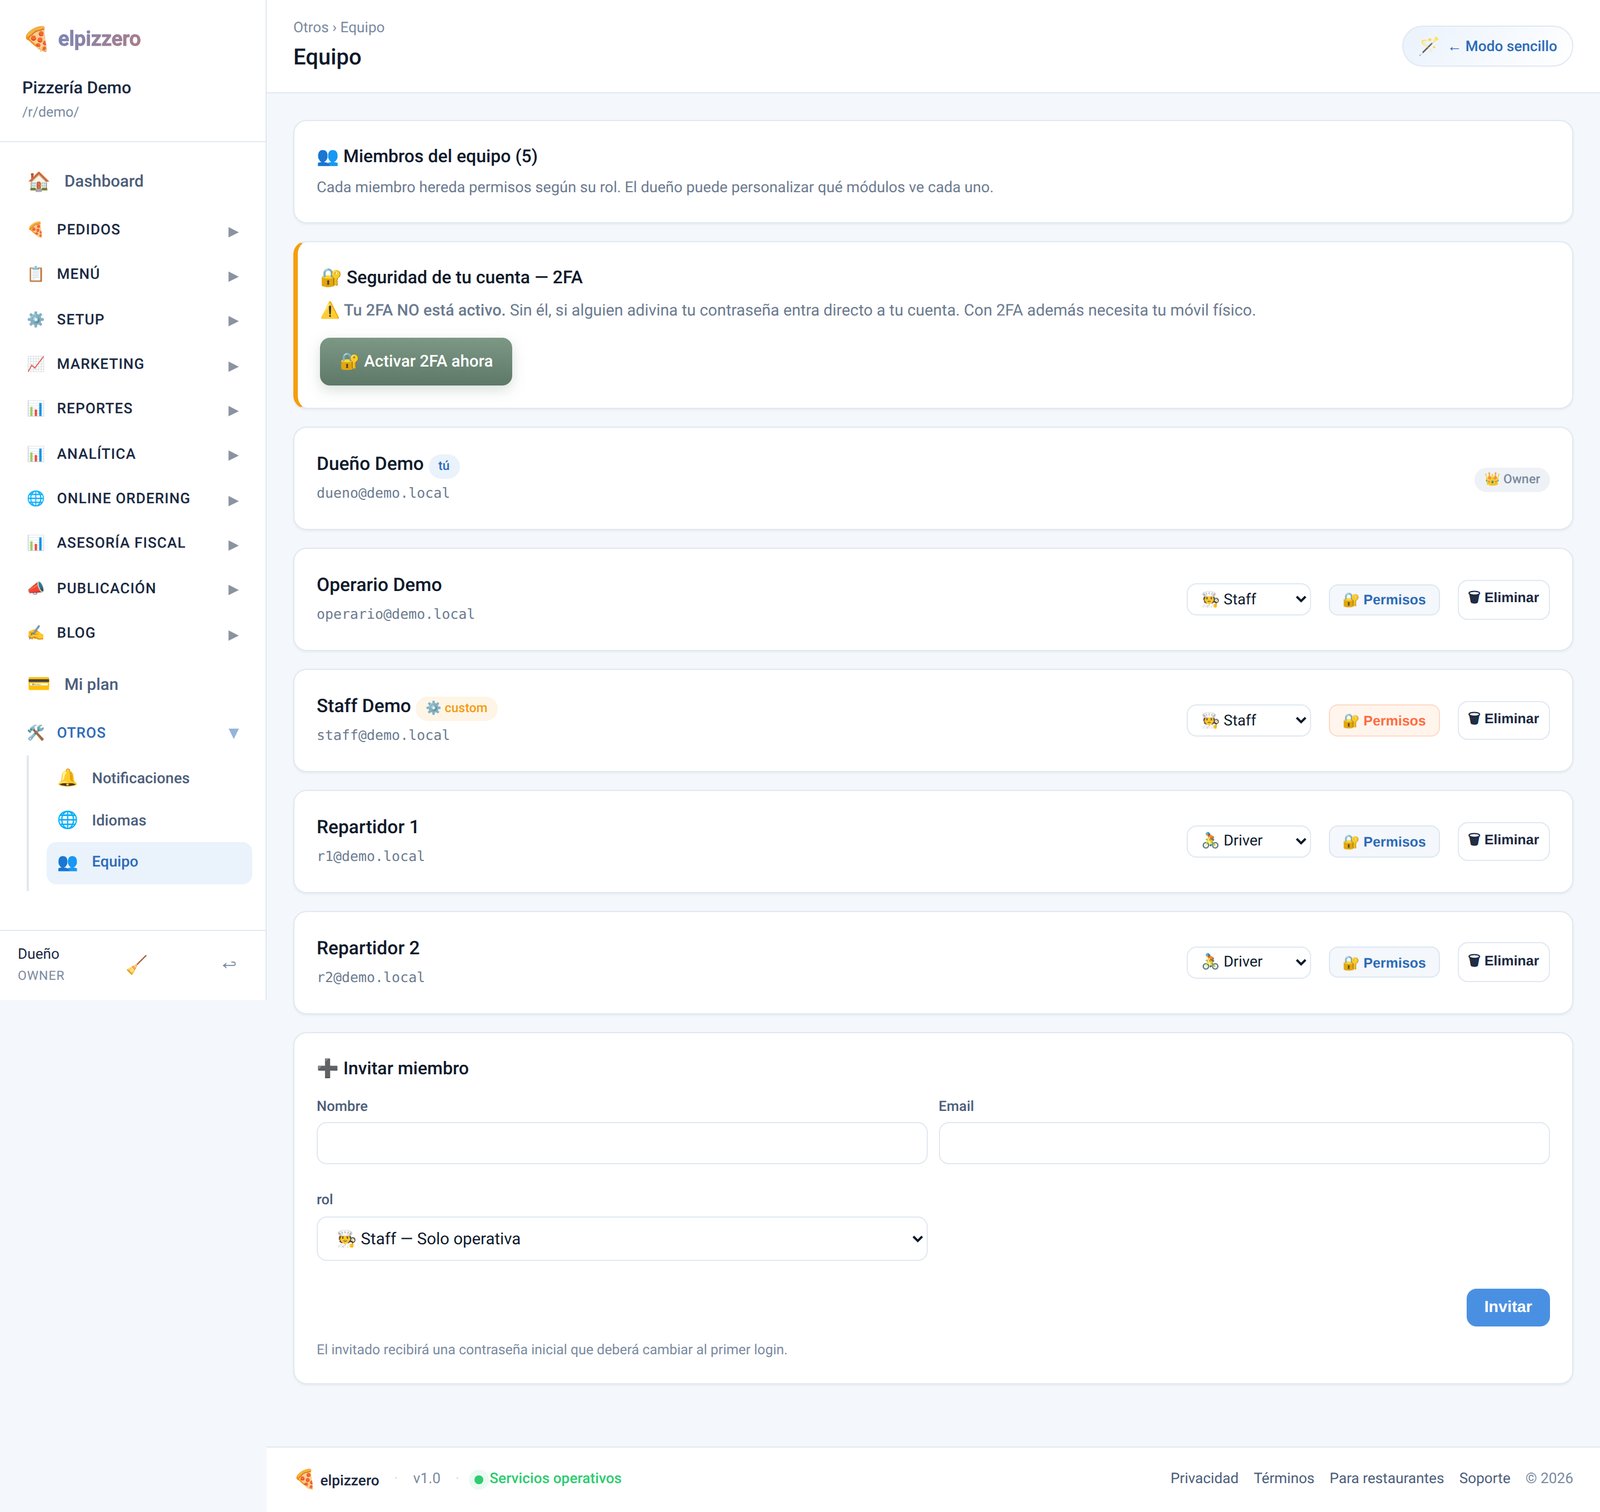Open the Mi plan menu item

pos(133,684)
